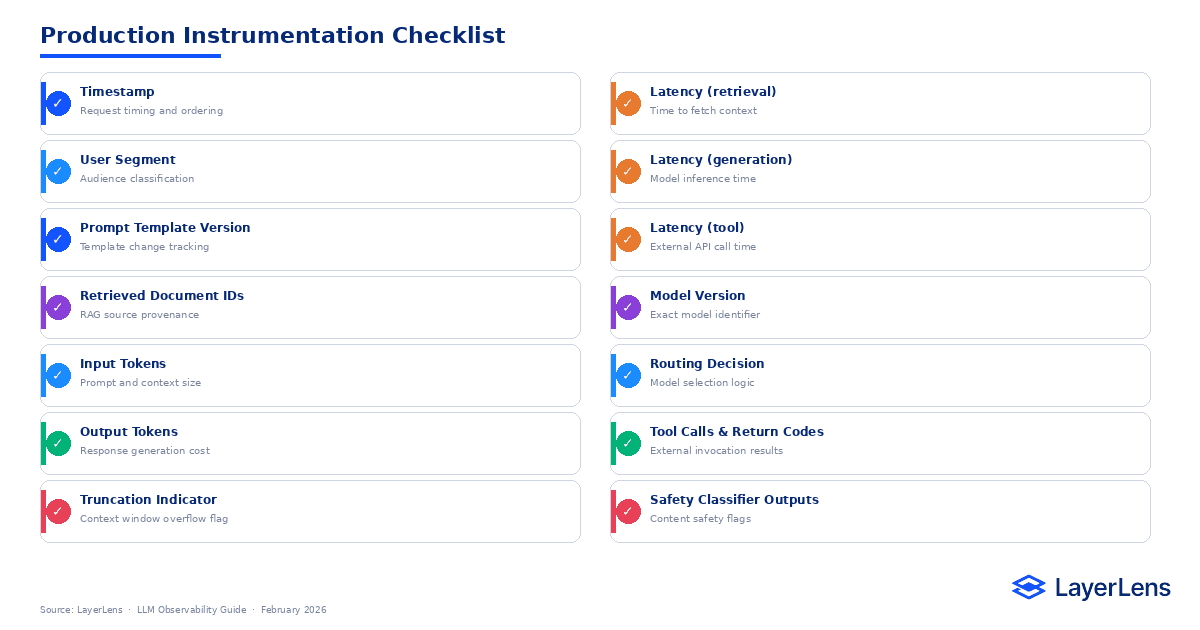Open the Tool Calls & Return Codes title

[x=736, y=432]
